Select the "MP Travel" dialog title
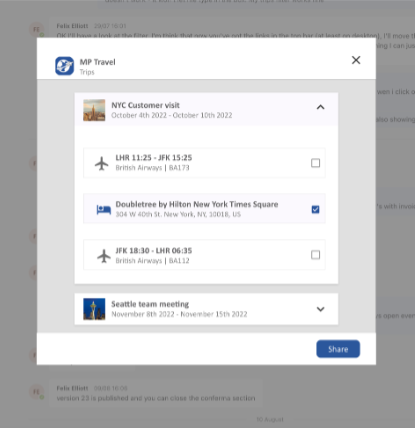The image size is (415, 428). (97, 62)
